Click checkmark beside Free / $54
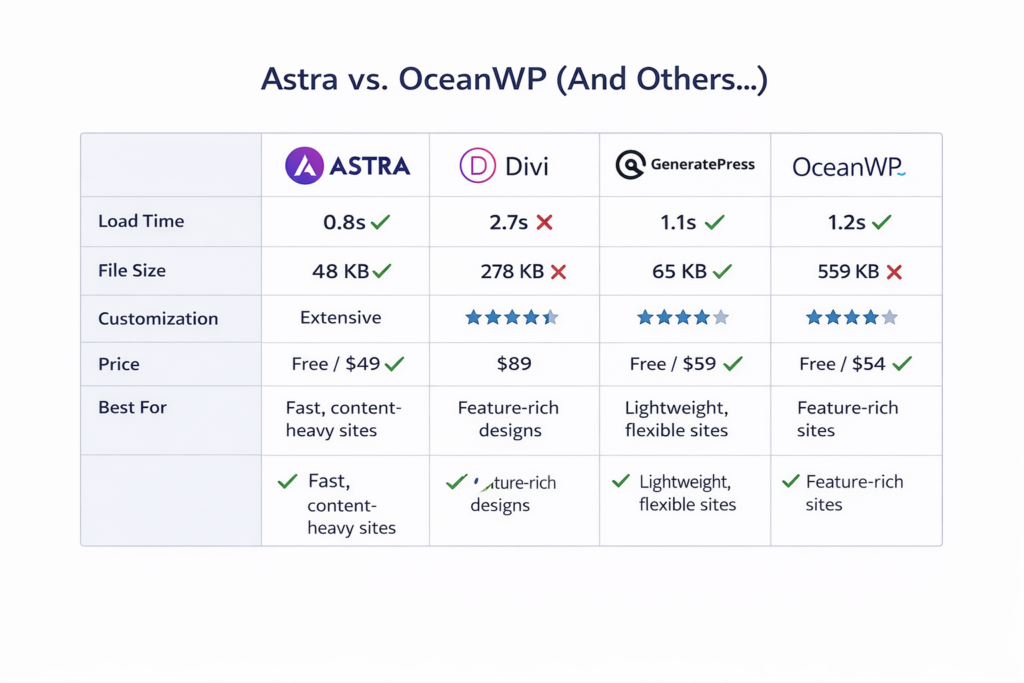This screenshot has height=683, width=1024. pos(902,364)
